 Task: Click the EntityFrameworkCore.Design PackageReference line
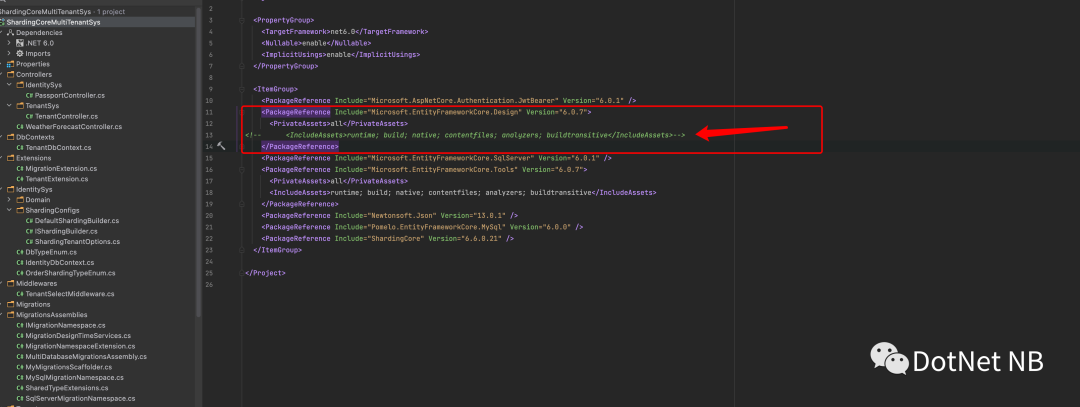pos(426,112)
